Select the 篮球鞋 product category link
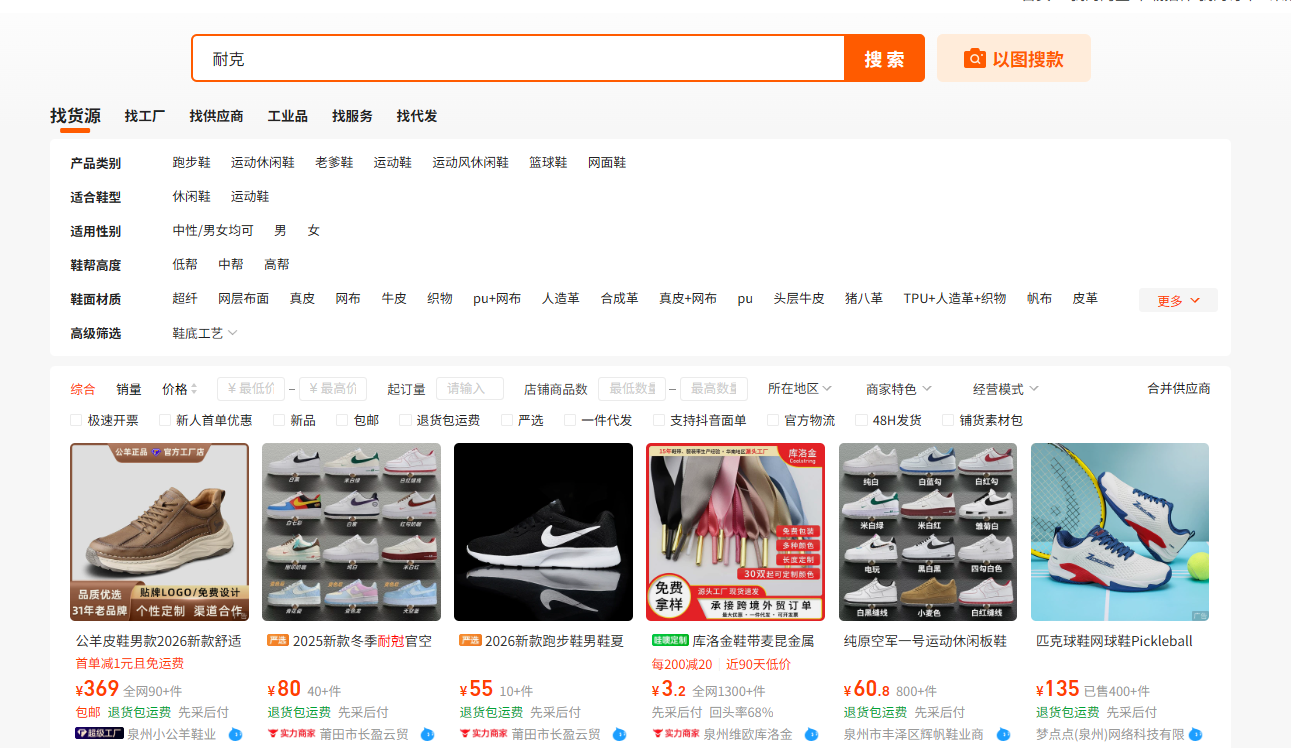 pyautogui.click(x=548, y=162)
